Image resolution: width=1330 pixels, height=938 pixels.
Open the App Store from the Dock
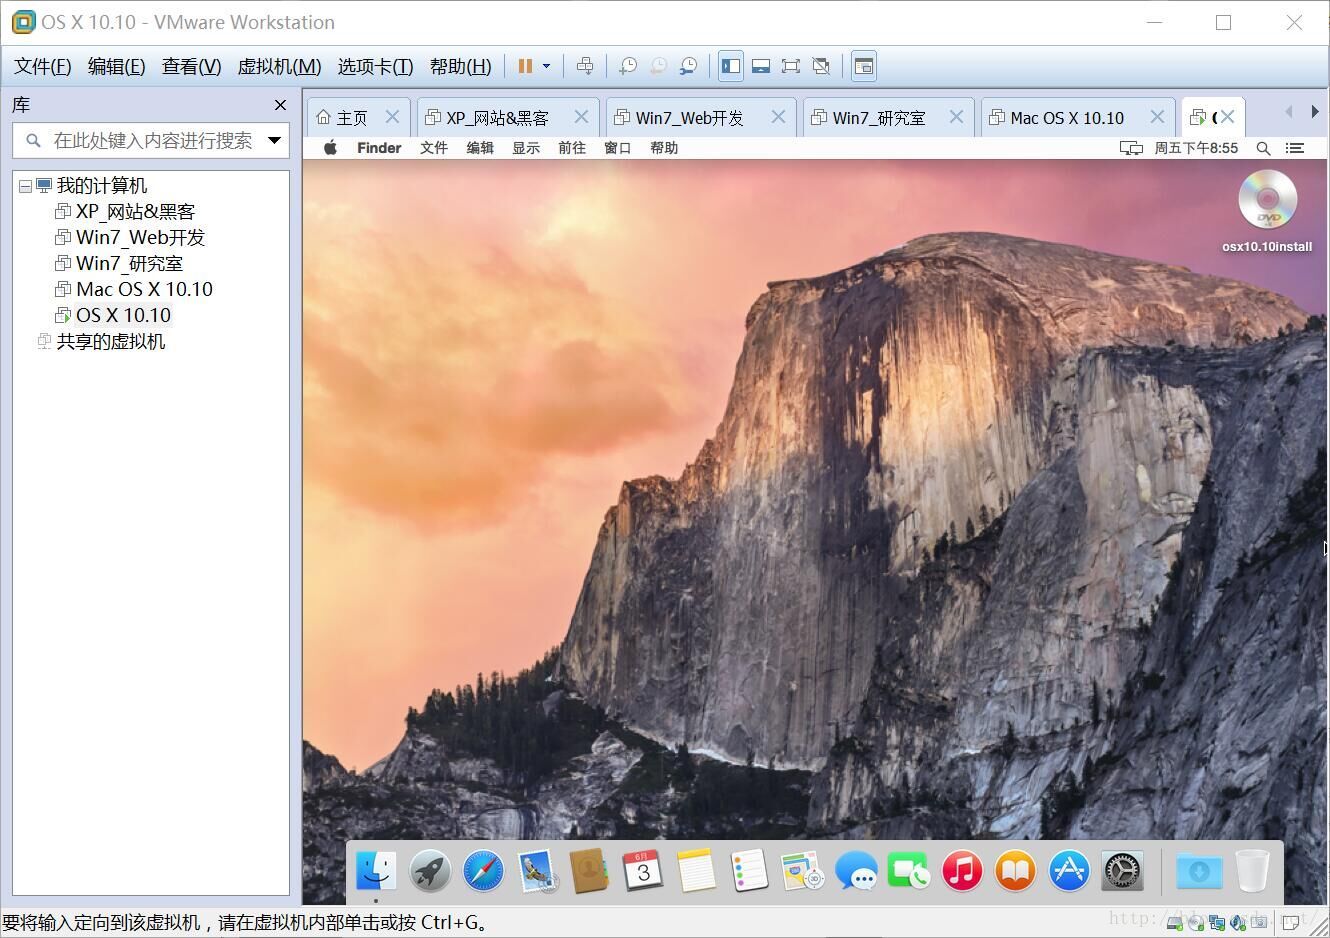1069,871
